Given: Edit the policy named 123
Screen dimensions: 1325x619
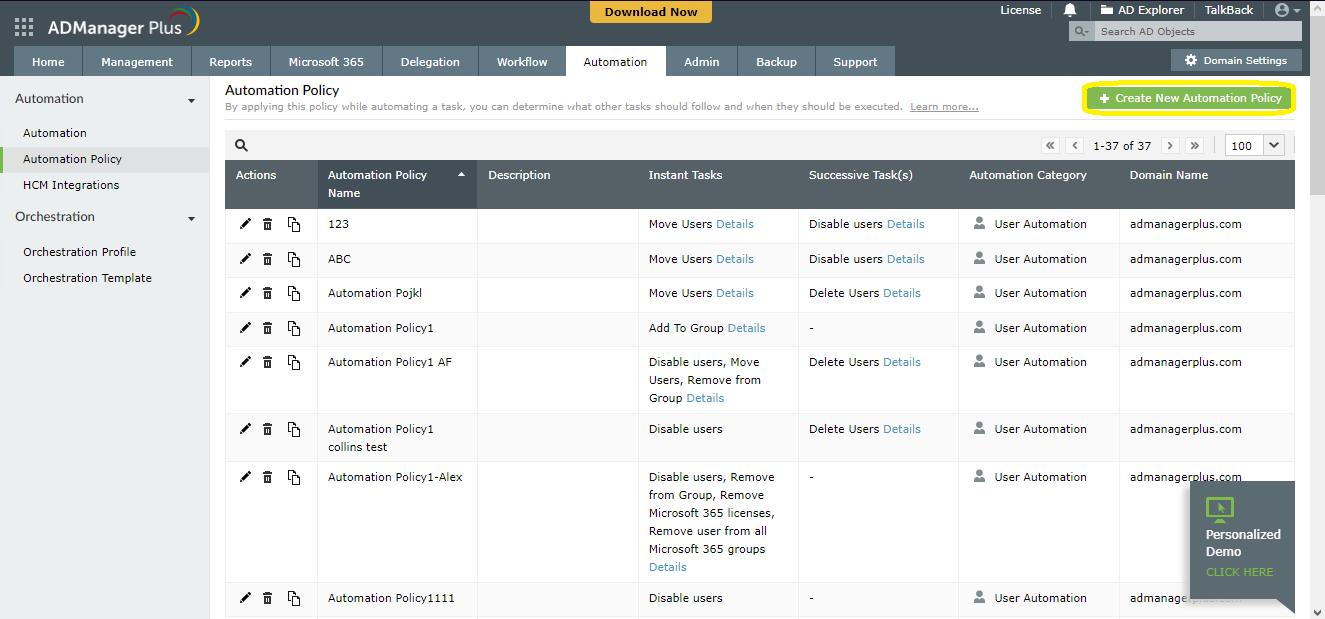Looking at the screenshot, I should tap(245, 224).
